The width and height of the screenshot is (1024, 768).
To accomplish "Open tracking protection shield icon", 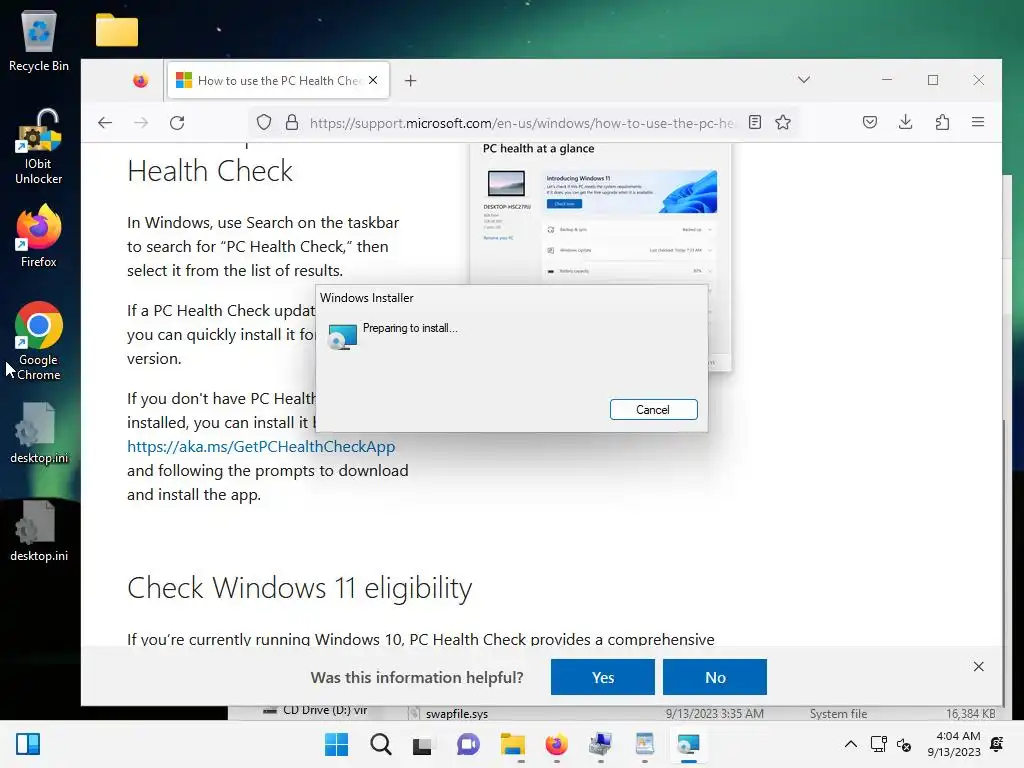I will 264,122.
